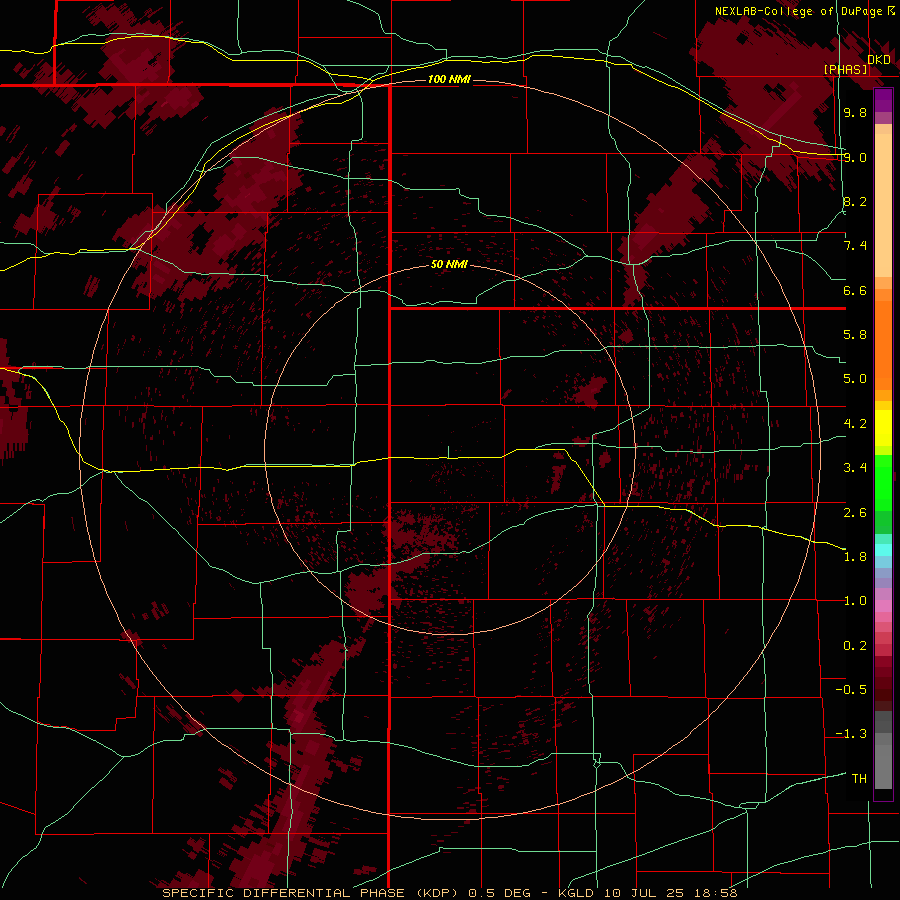This screenshot has width=900, height=900.
Task: Click the bright green band of the color scale
Action: tap(883, 482)
